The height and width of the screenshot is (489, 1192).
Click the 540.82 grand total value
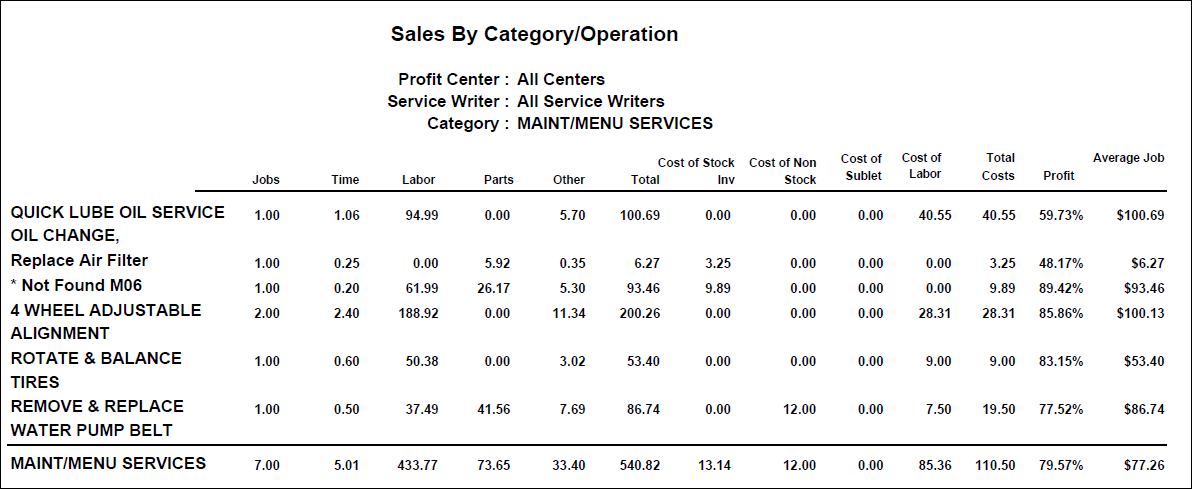[x=640, y=465]
